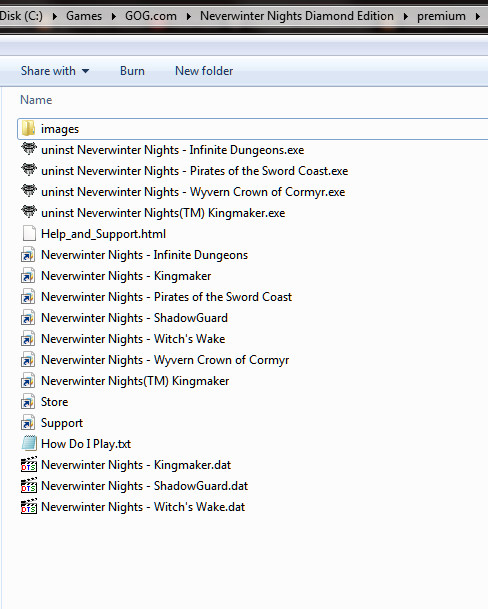
Task: Click the uninst Infinite Dungeons.exe icon
Action: coord(29,149)
